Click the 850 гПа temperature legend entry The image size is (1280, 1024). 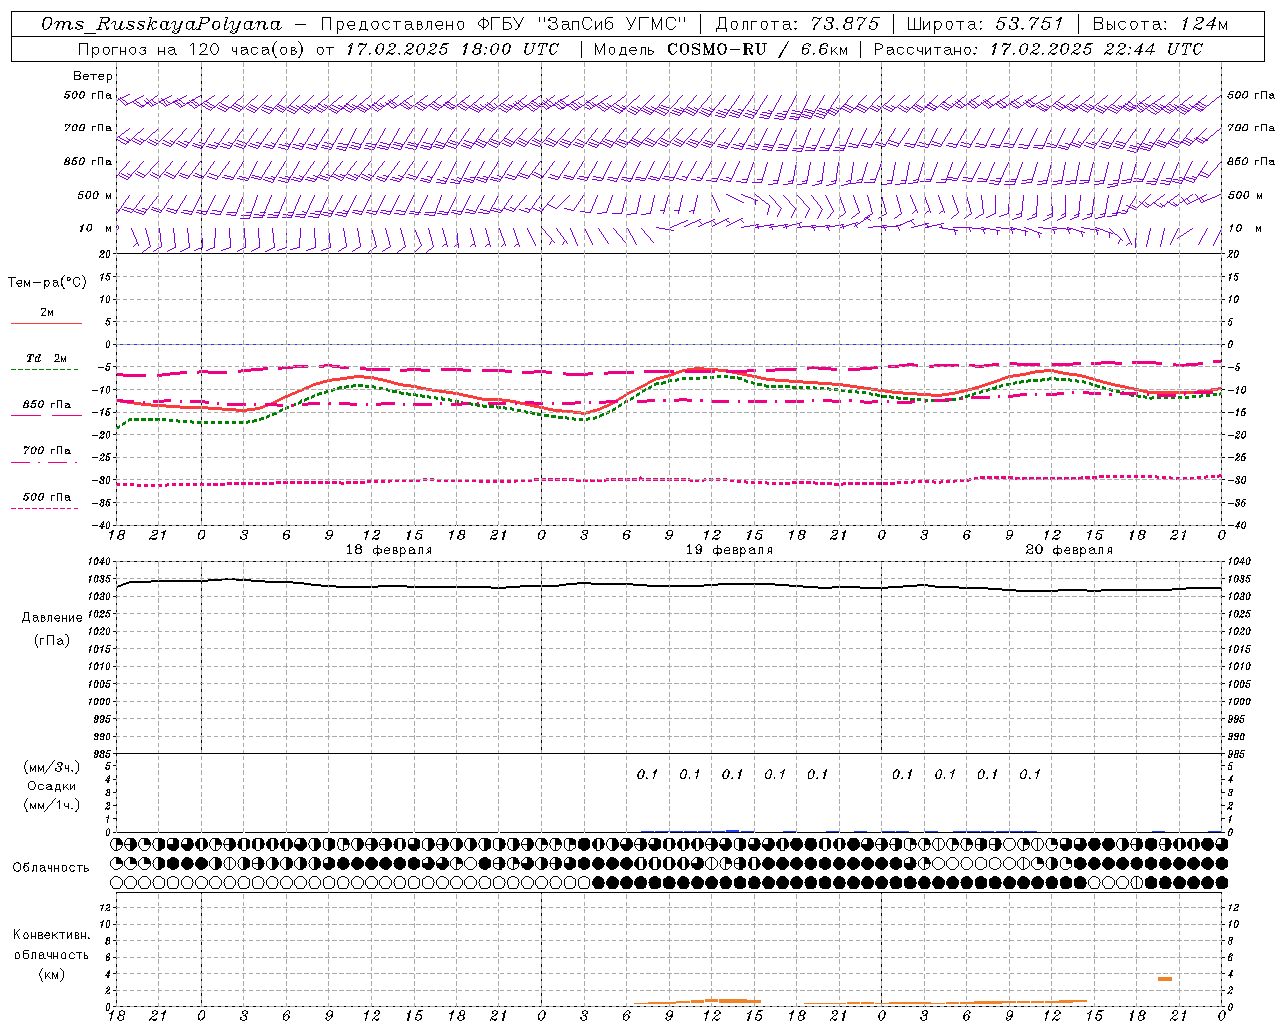point(47,405)
